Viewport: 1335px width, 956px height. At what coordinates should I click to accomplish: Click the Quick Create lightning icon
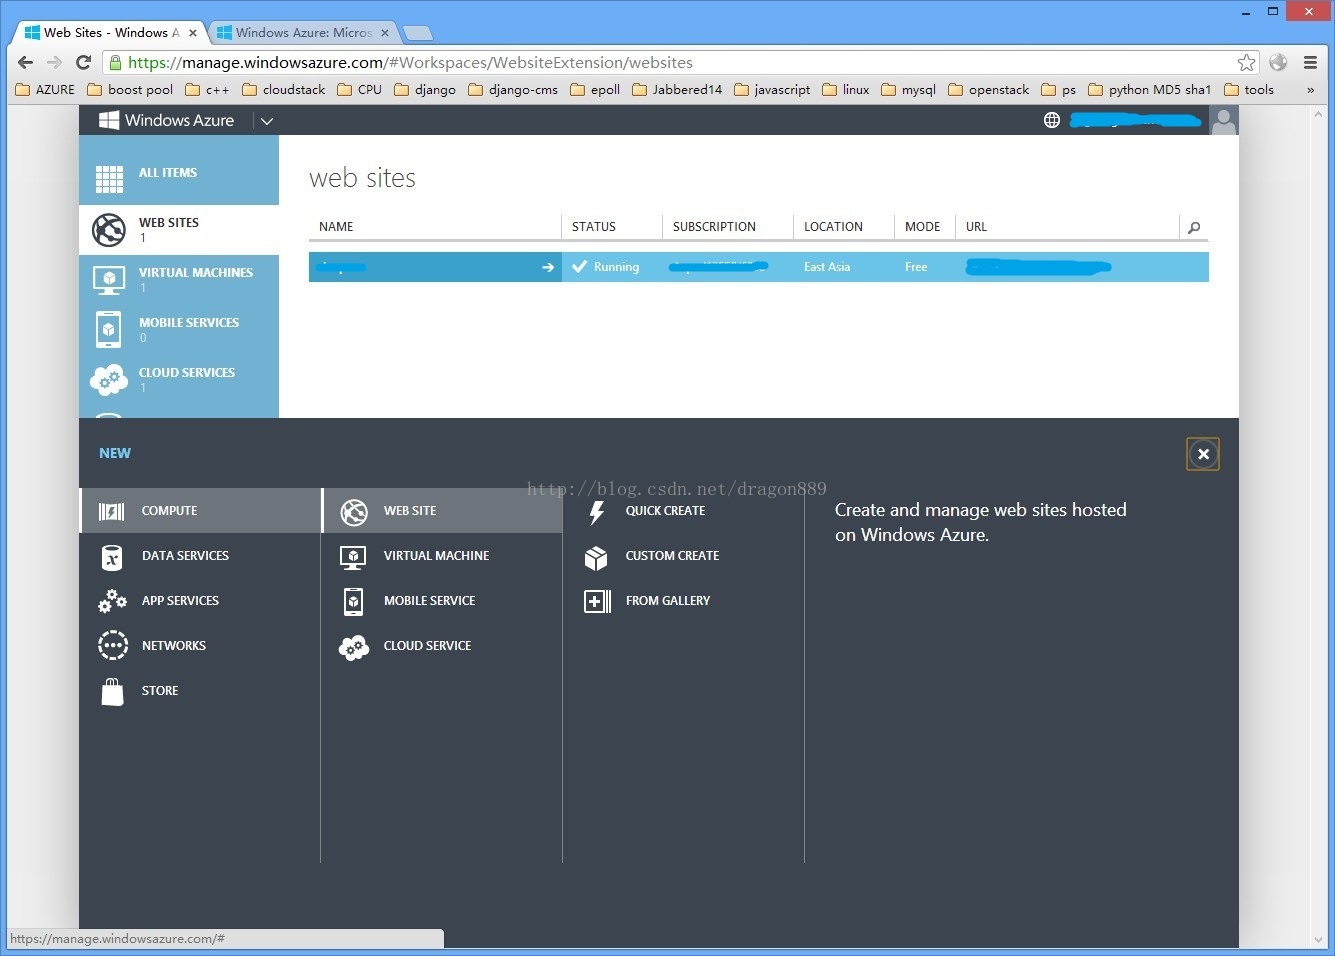pos(597,512)
